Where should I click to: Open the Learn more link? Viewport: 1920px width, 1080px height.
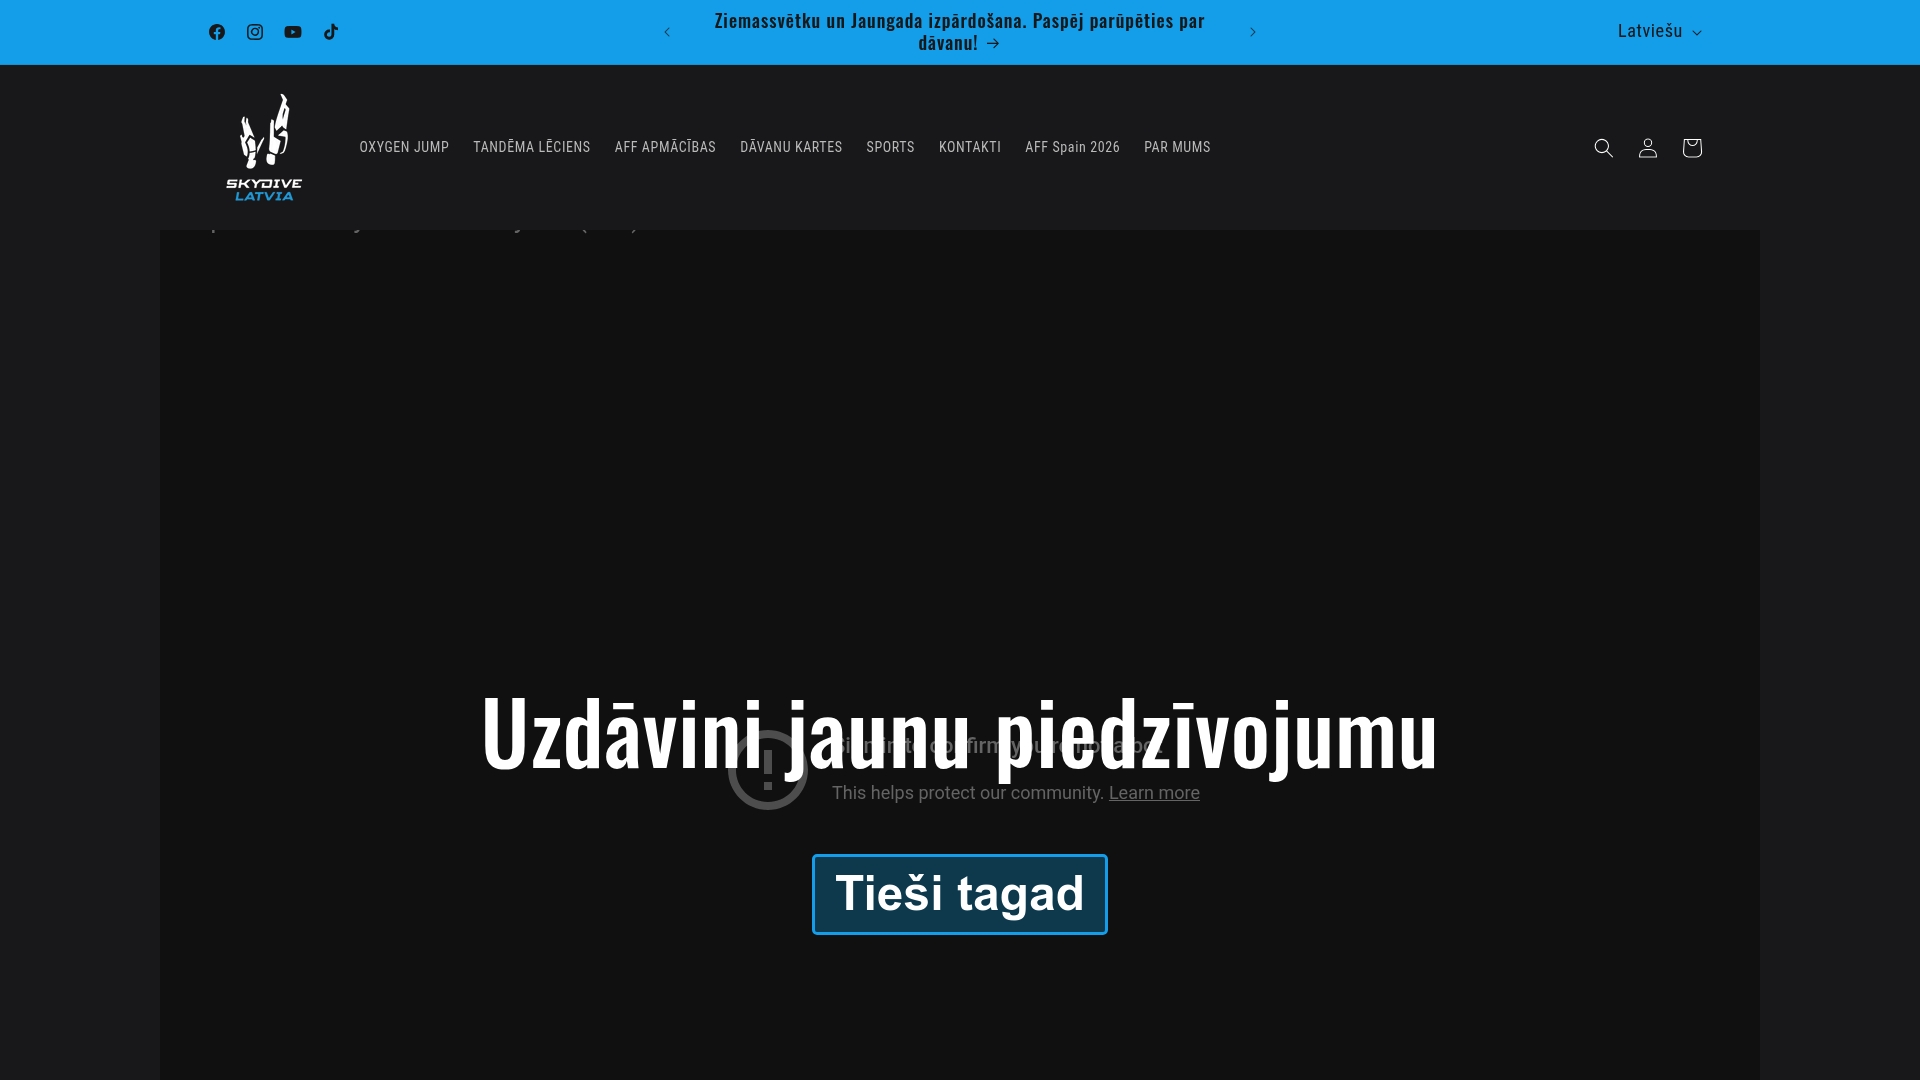pyautogui.click(x=1153, y=792)
